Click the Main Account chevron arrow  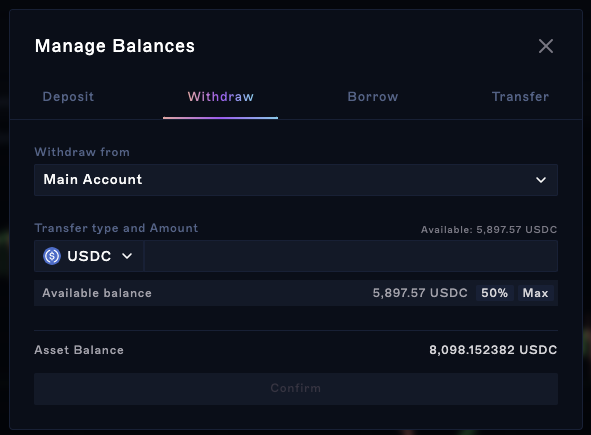[x=541, y=180]
